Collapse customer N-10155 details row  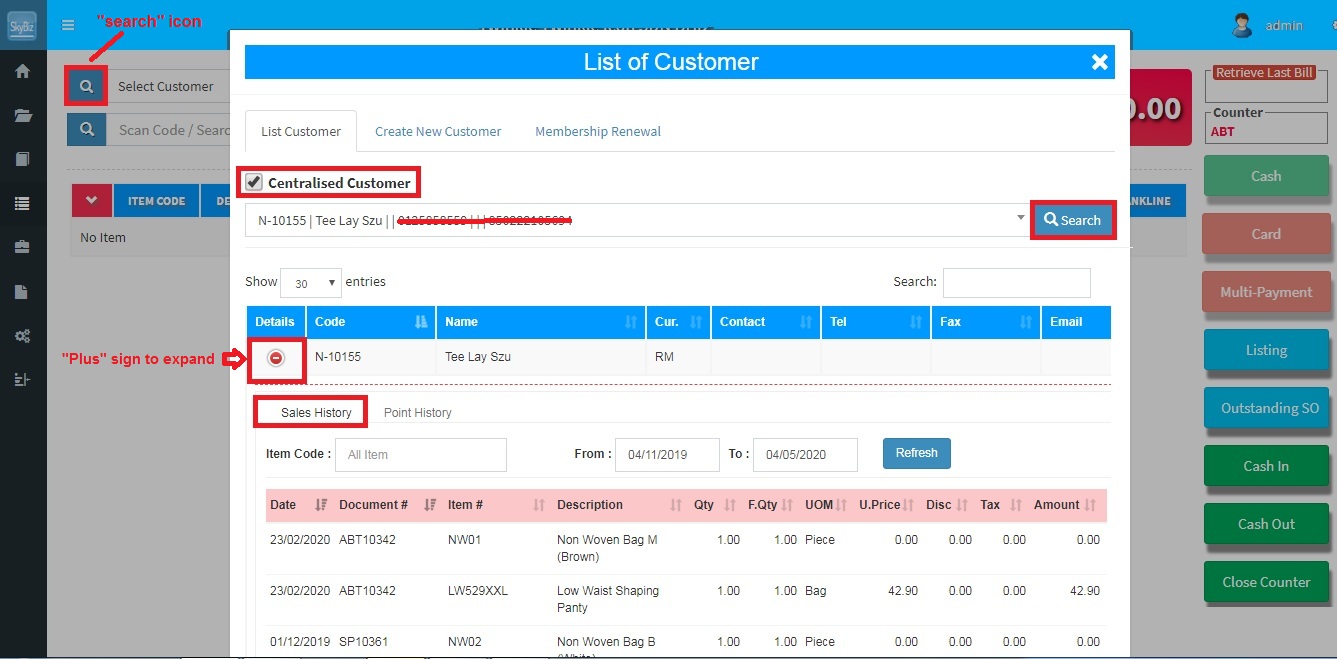tap(276, 358)
